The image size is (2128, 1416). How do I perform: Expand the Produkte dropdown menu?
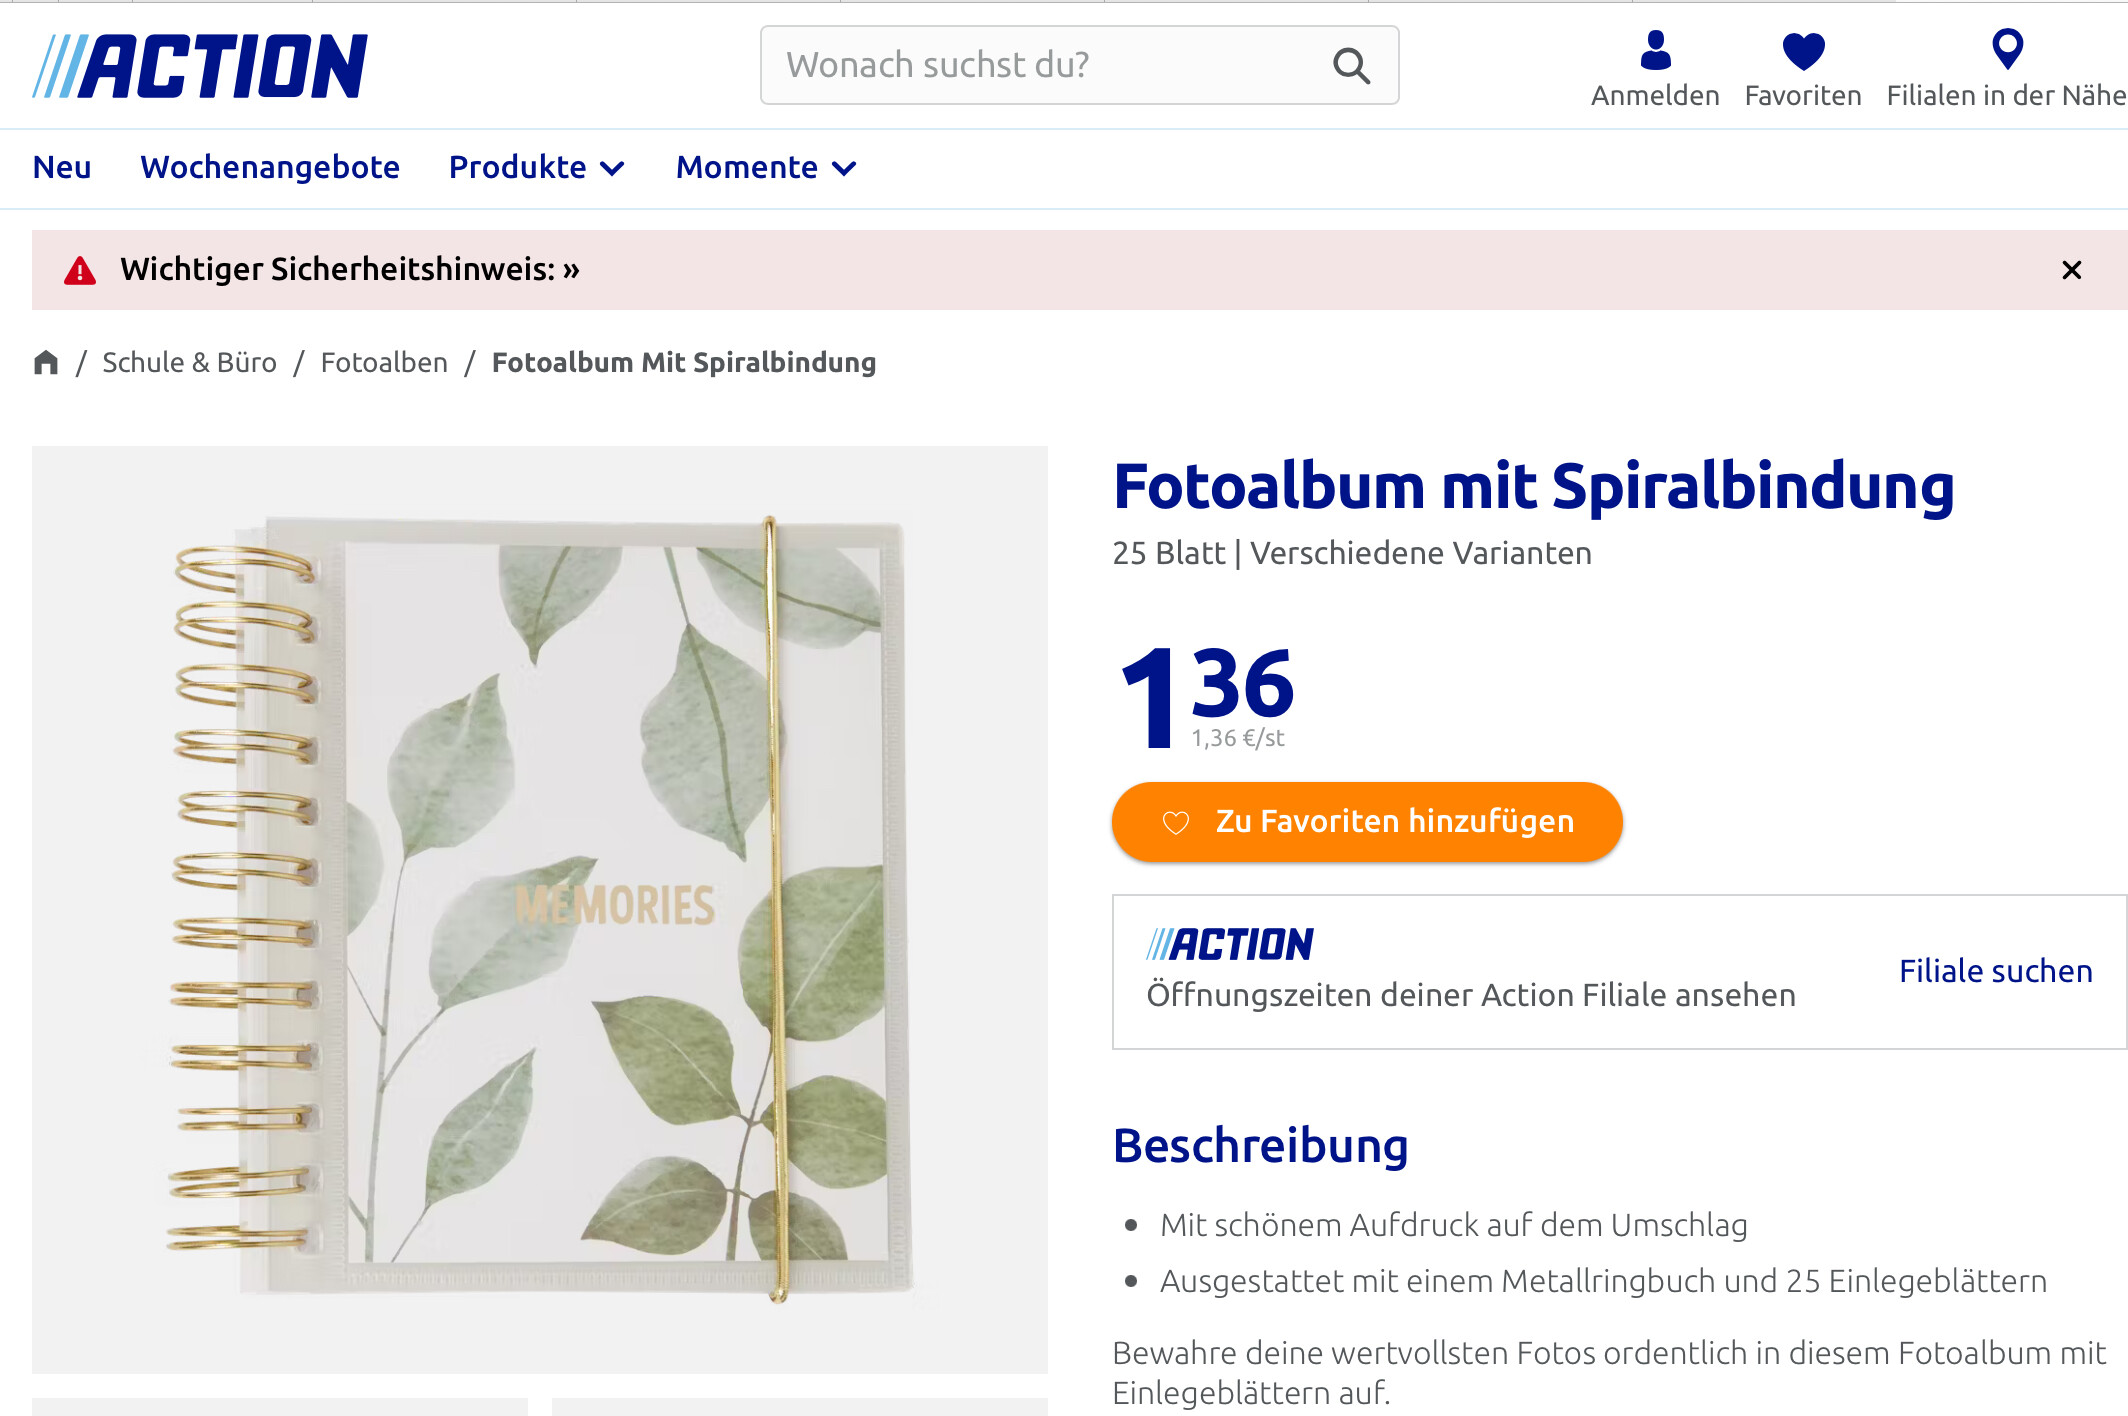click(537, 168)
